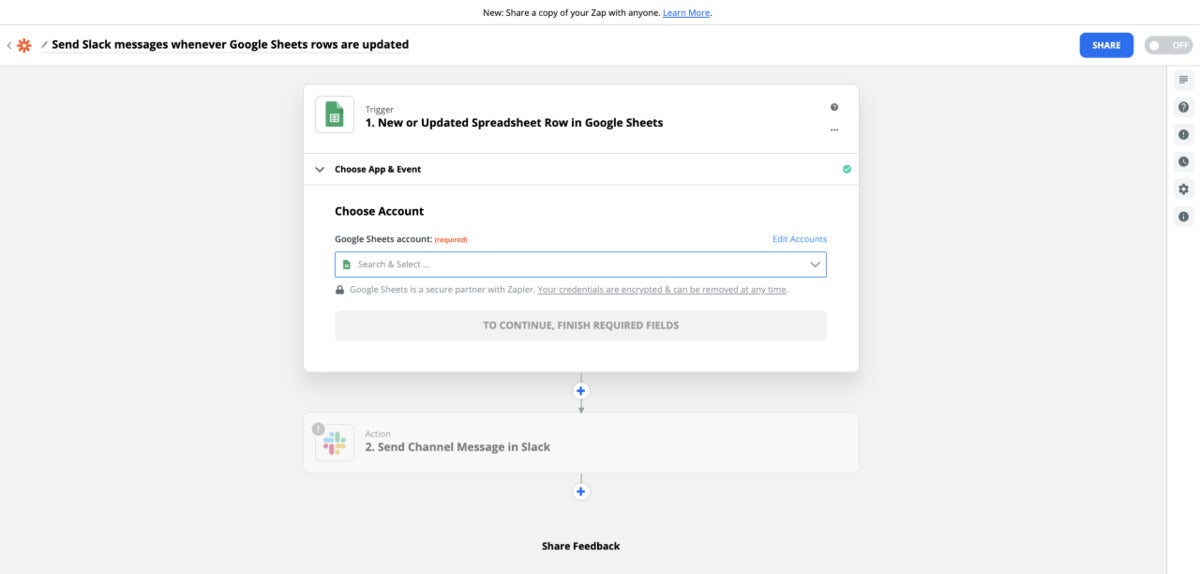Click the Slack action app icon
1200x574 pixels.
[x=335, y=441]
